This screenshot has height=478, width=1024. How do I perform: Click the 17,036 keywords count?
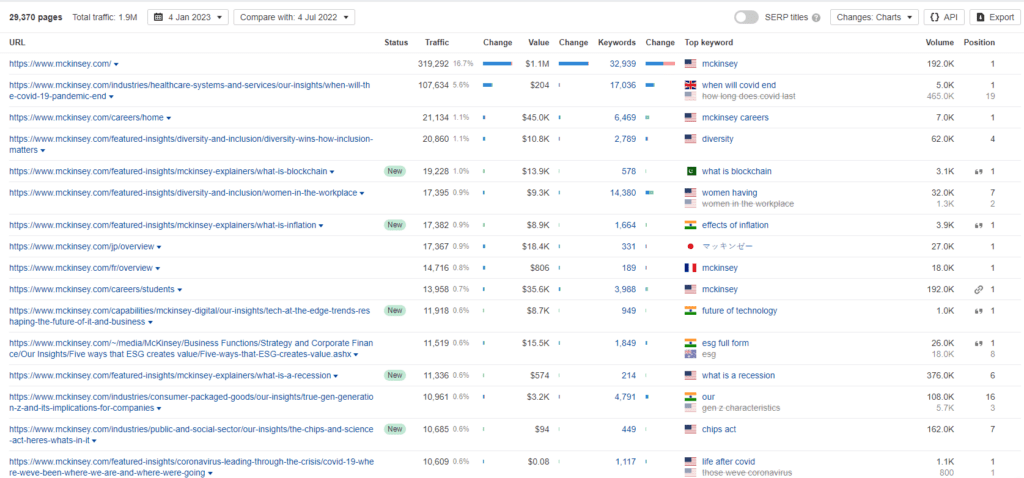coord(622,85)
